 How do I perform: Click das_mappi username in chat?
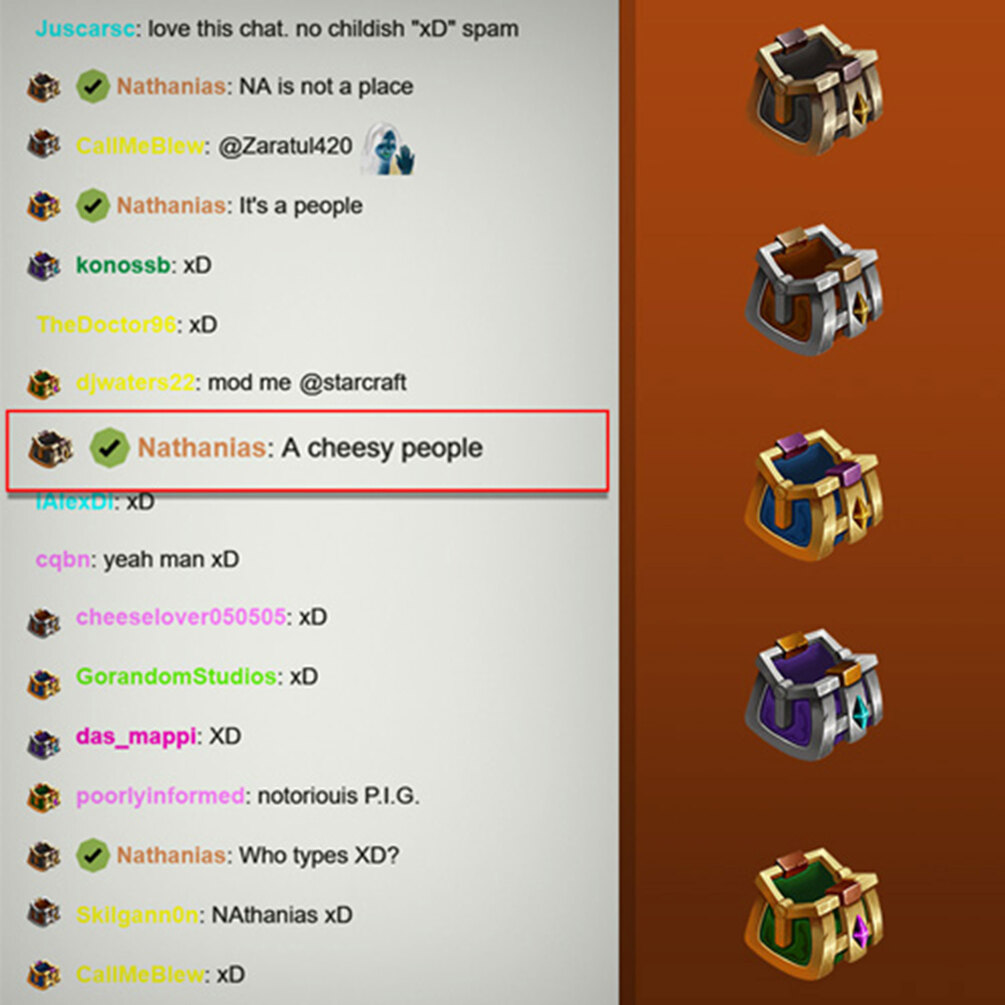click(135, 736)
